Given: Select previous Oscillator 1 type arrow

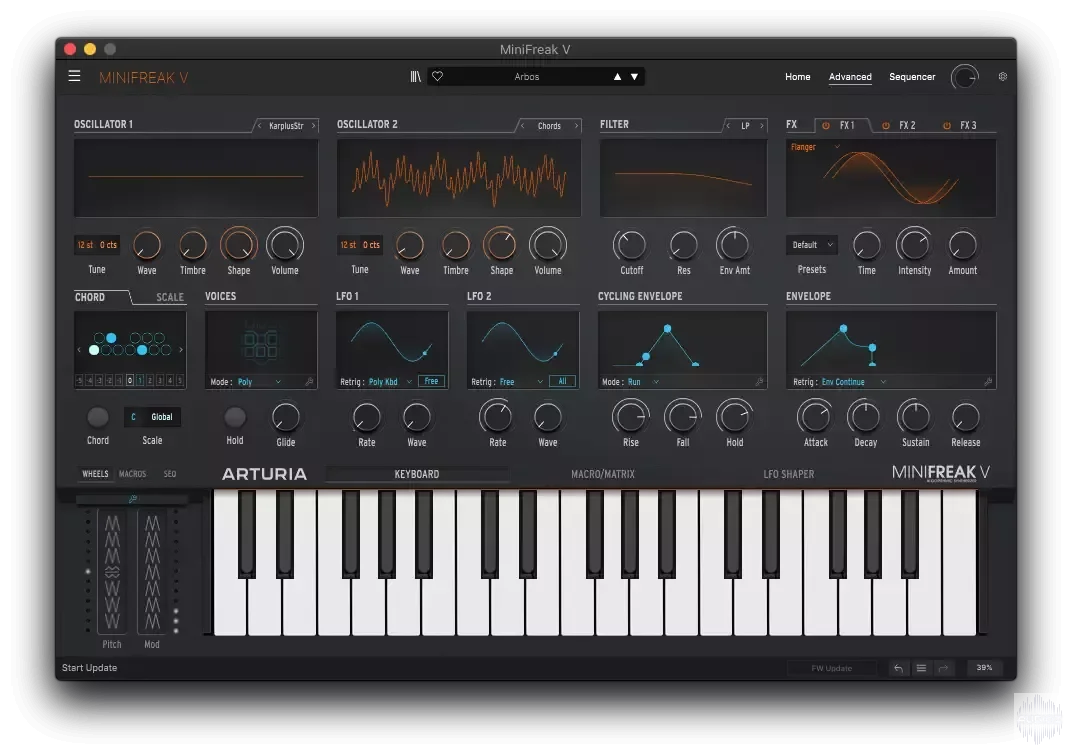Looking at the screenshot, I should coord(259,126).
